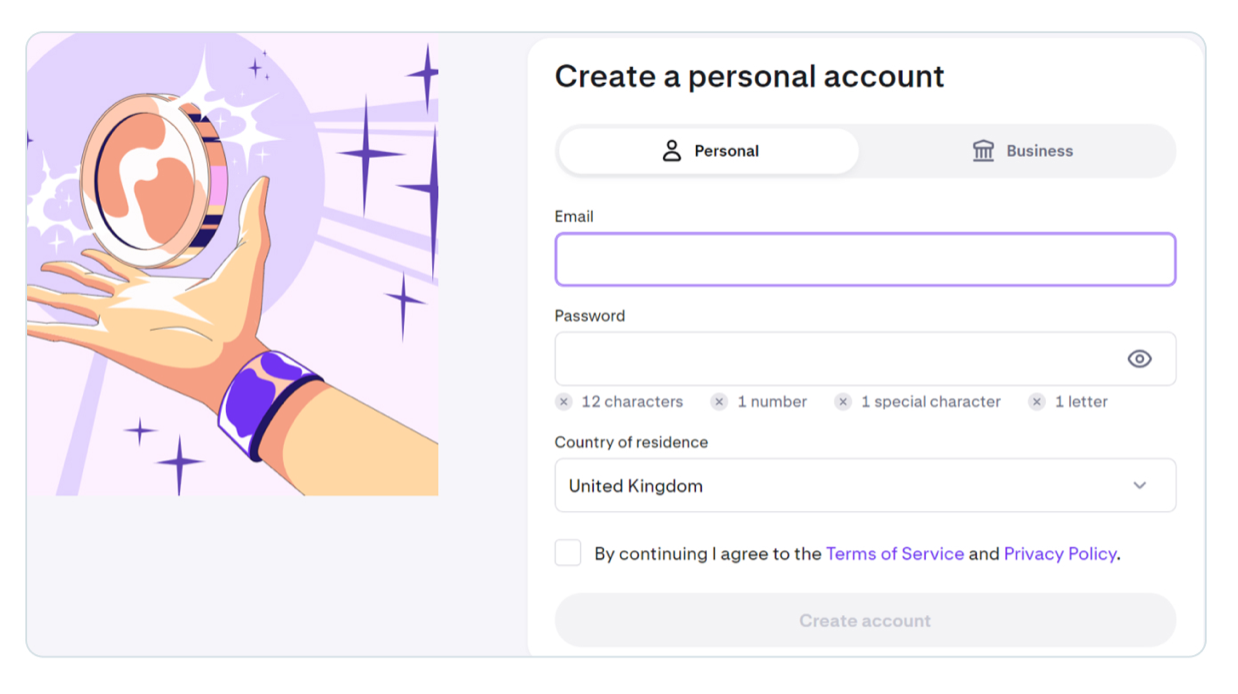Image resolution: width=1238 pixels, height=694 pixels.
Task: Click the x icon beside 12 characters
Action: 564,402
